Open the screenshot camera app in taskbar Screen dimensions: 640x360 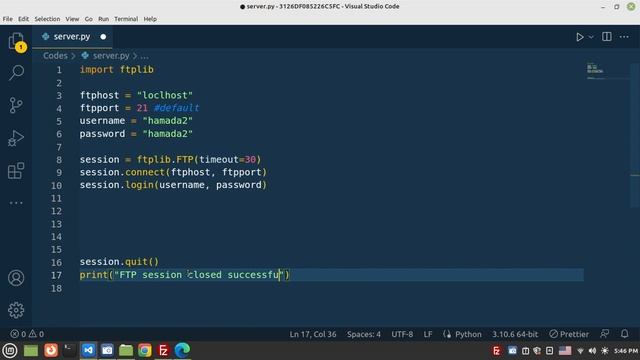(107, 350)
